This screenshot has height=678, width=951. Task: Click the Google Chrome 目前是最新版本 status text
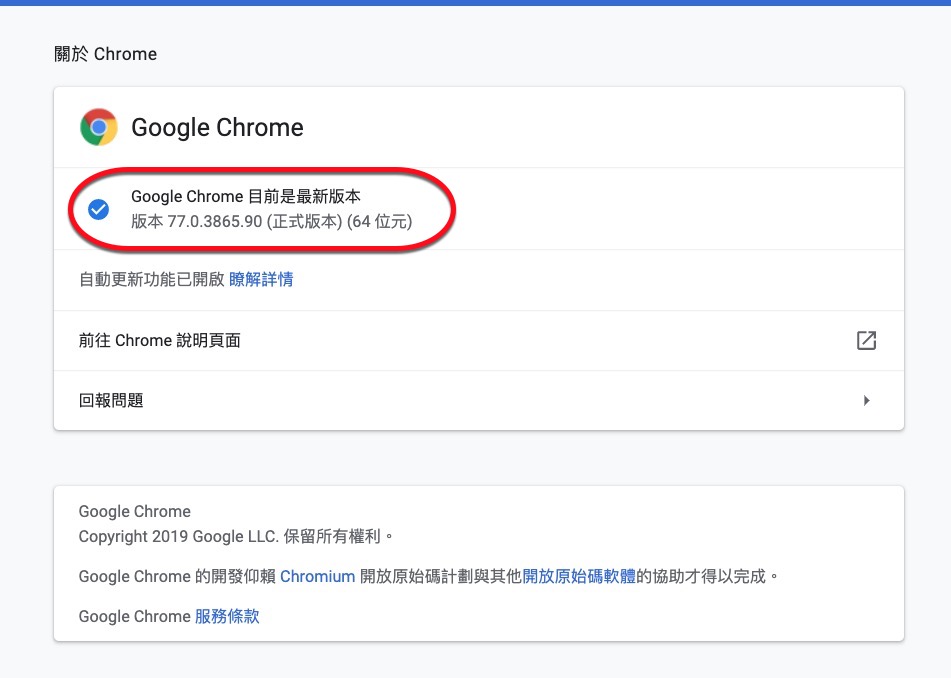(245, 197)
